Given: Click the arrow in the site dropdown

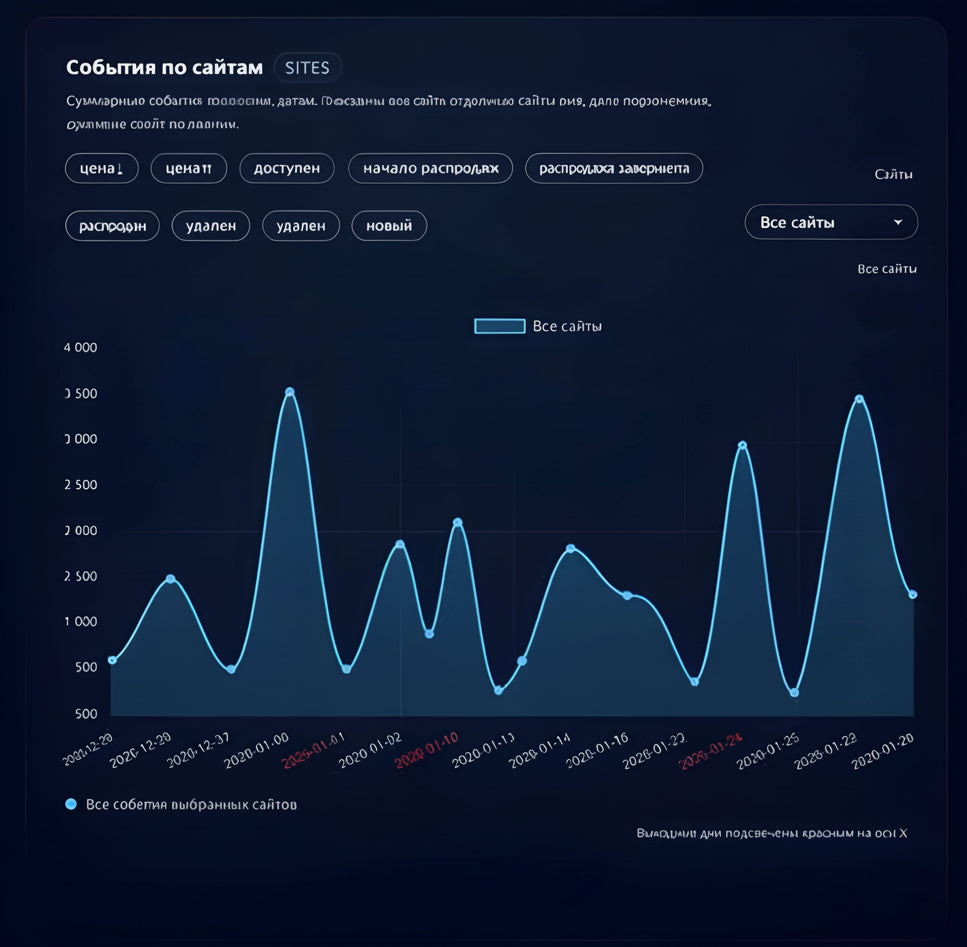Looking at the screenshot, I should coord(898,222).
